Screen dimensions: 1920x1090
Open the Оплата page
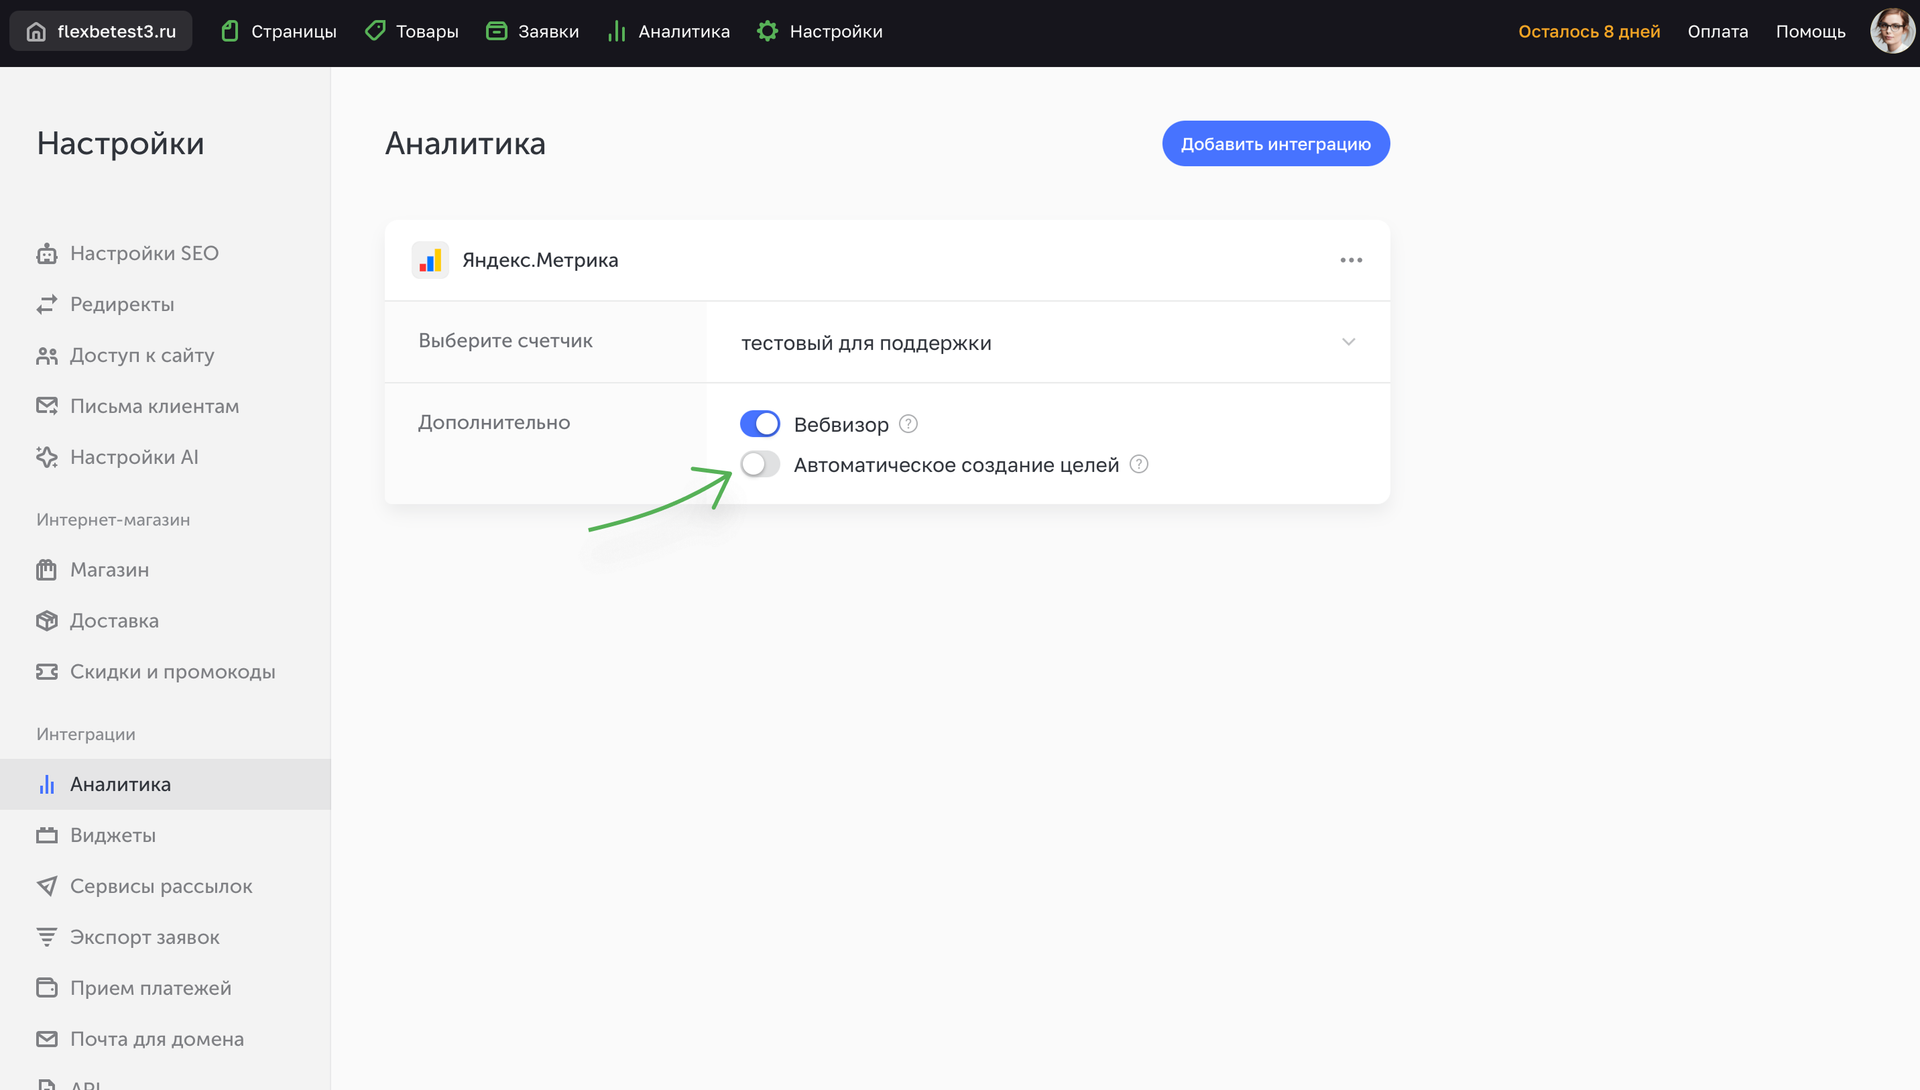pos(1717,31)
